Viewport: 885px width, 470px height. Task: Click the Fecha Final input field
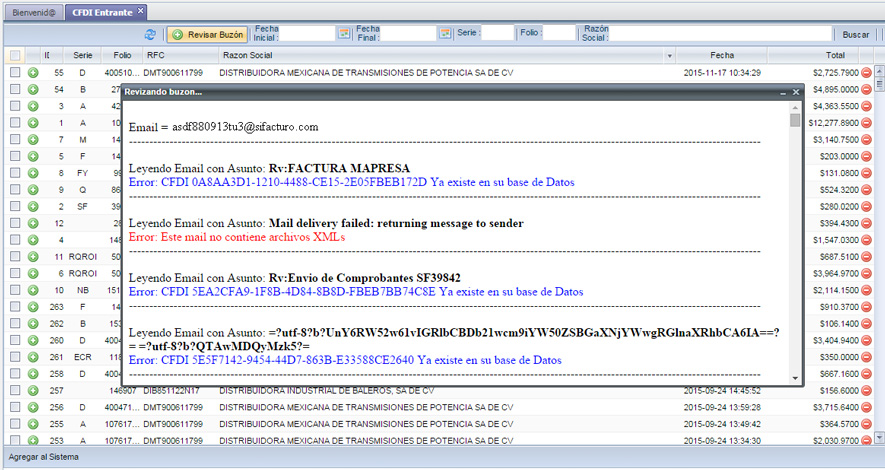tap(409, 34)
